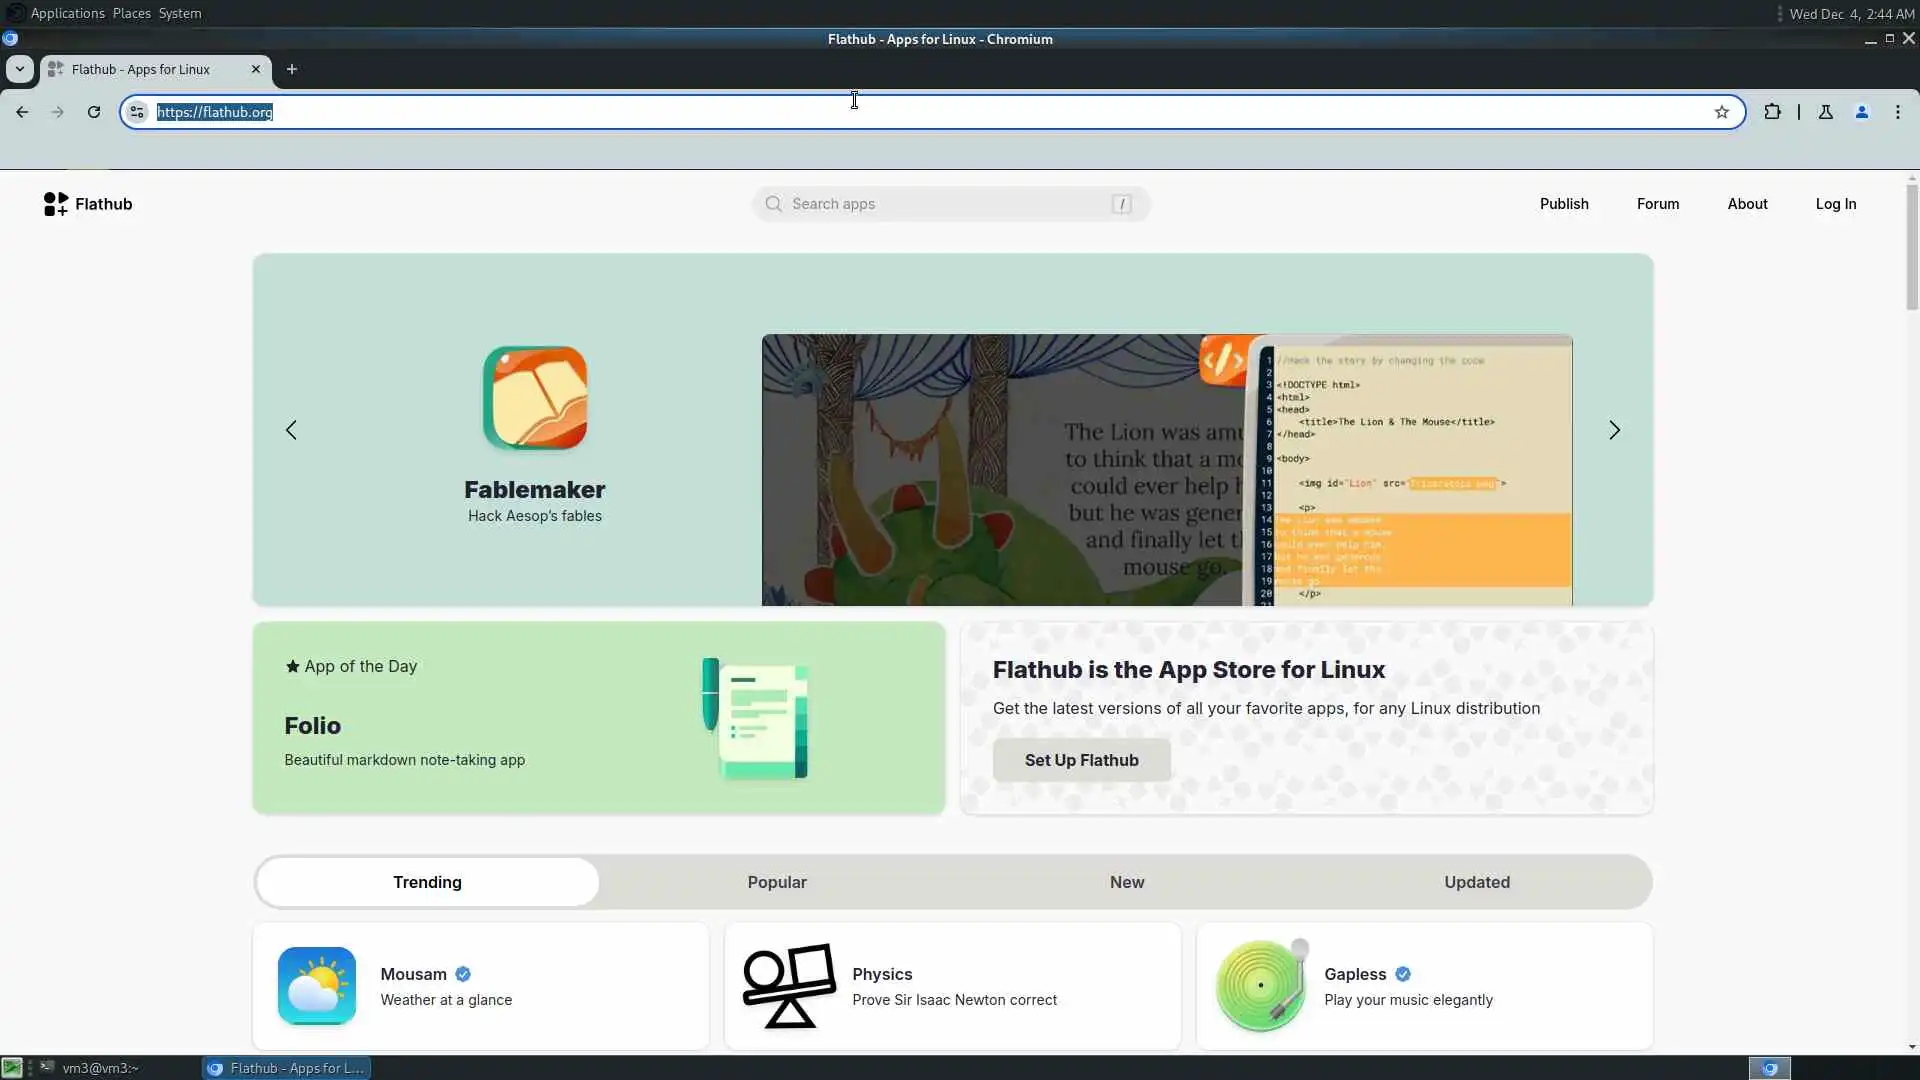This screenshot has width=1920, height=1080.
Task: Click the Flathub logo icon
Action: [x=56, y=204]
